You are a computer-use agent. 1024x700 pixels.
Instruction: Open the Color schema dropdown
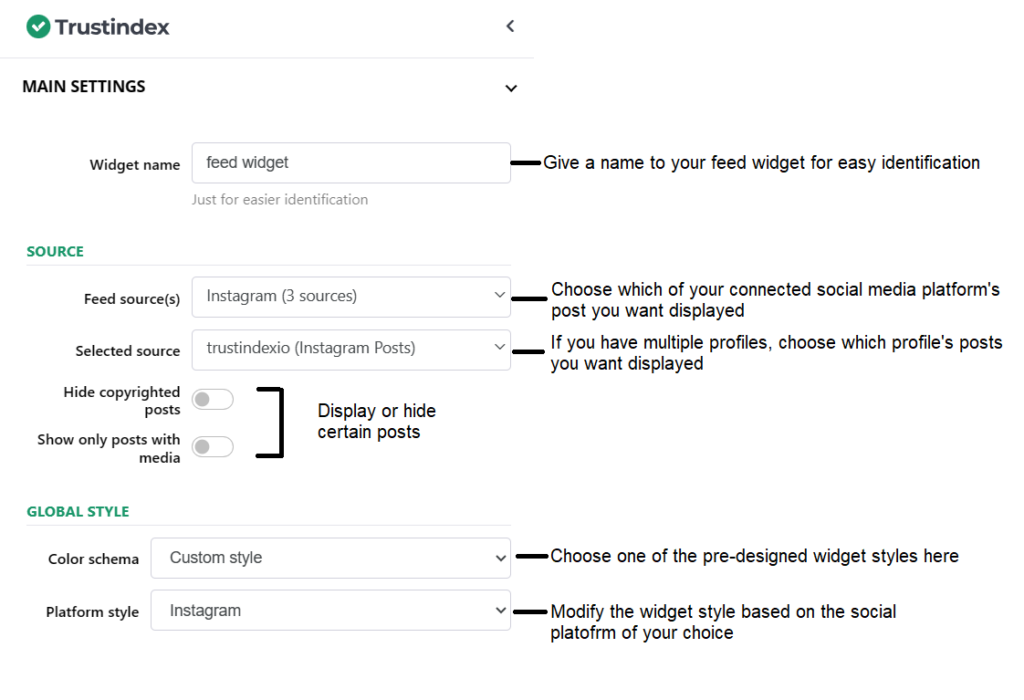tap(330, 558)
